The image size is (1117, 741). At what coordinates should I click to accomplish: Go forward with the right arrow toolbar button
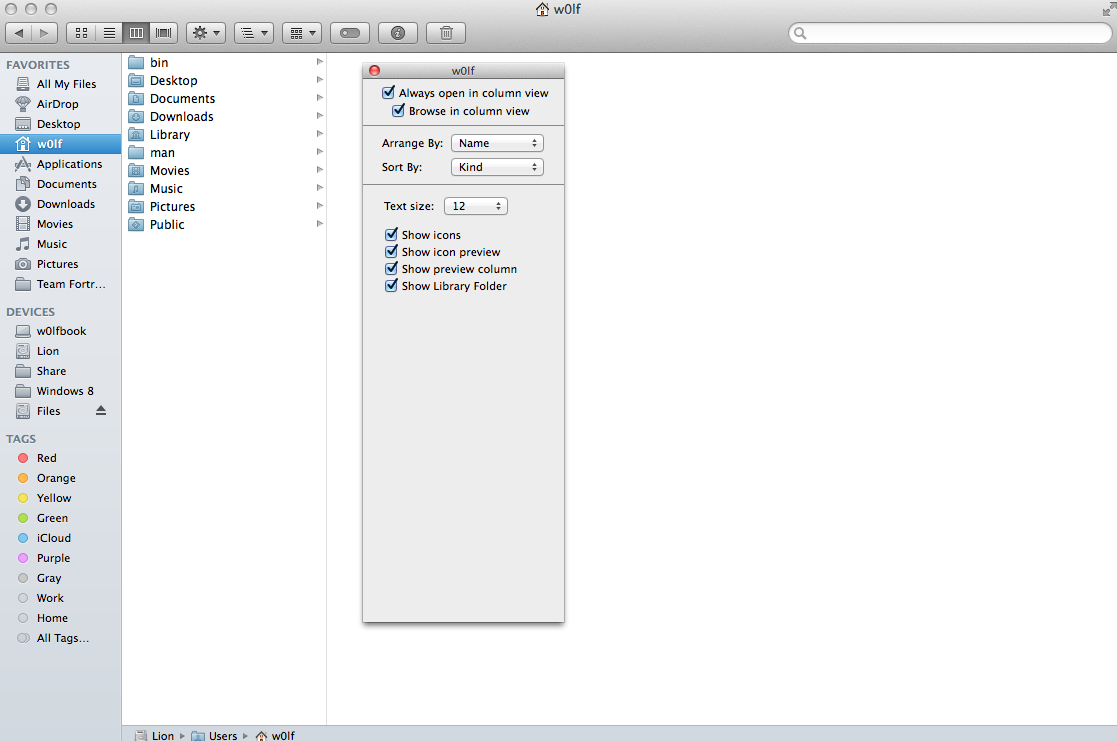44,33
